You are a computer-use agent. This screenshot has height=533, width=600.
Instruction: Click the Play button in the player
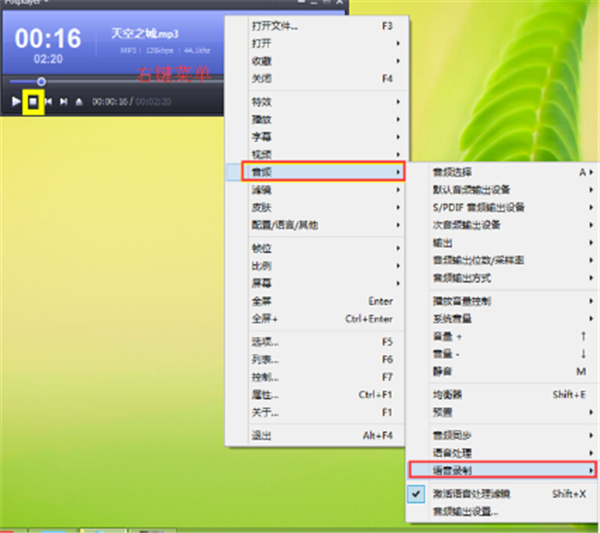coord(16,101)
